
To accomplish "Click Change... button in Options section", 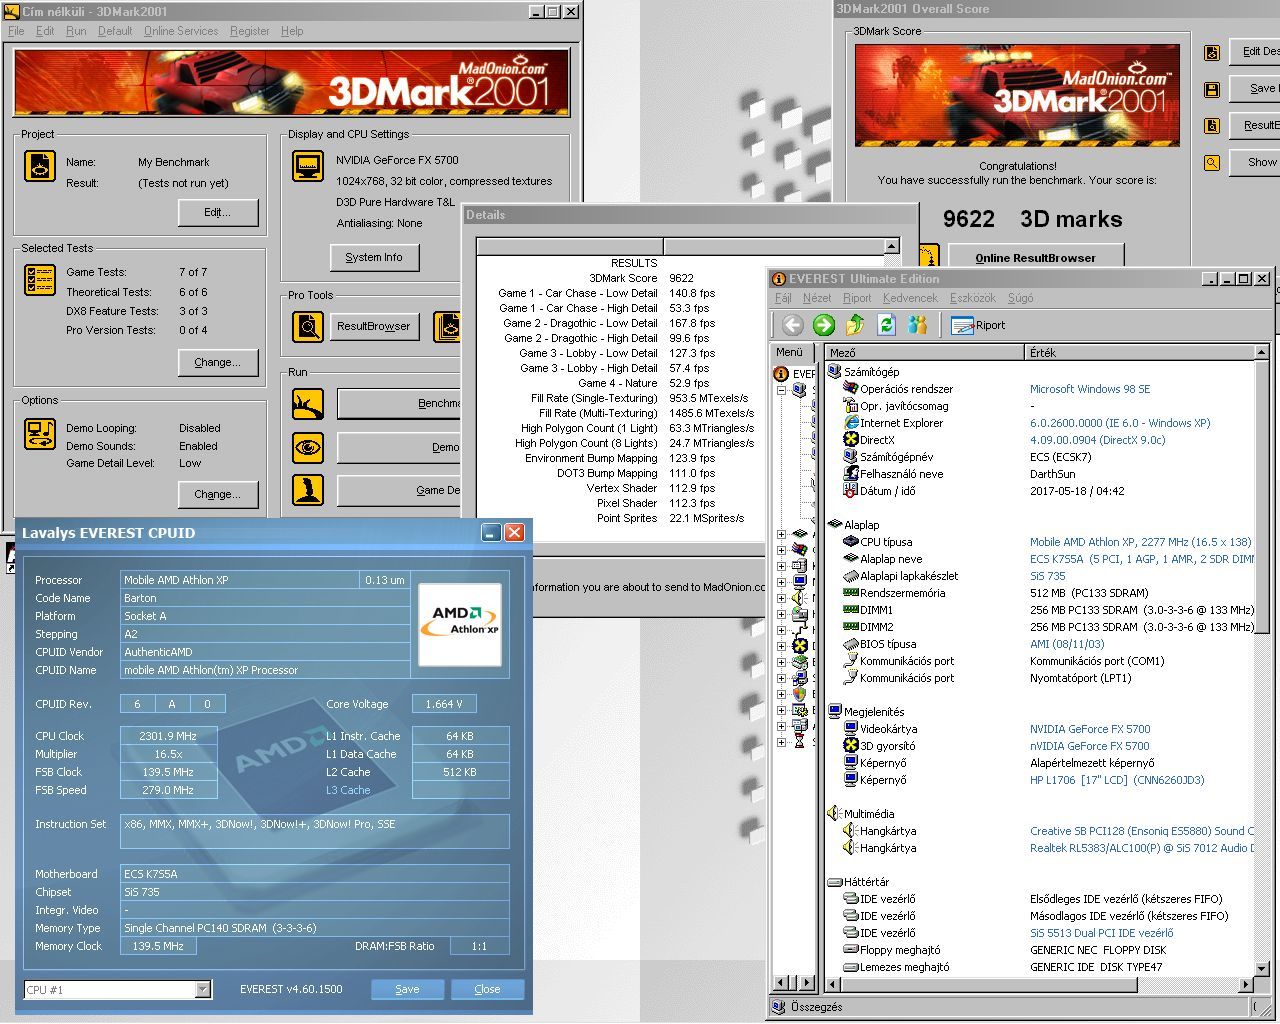I will (x=218, y=494).
